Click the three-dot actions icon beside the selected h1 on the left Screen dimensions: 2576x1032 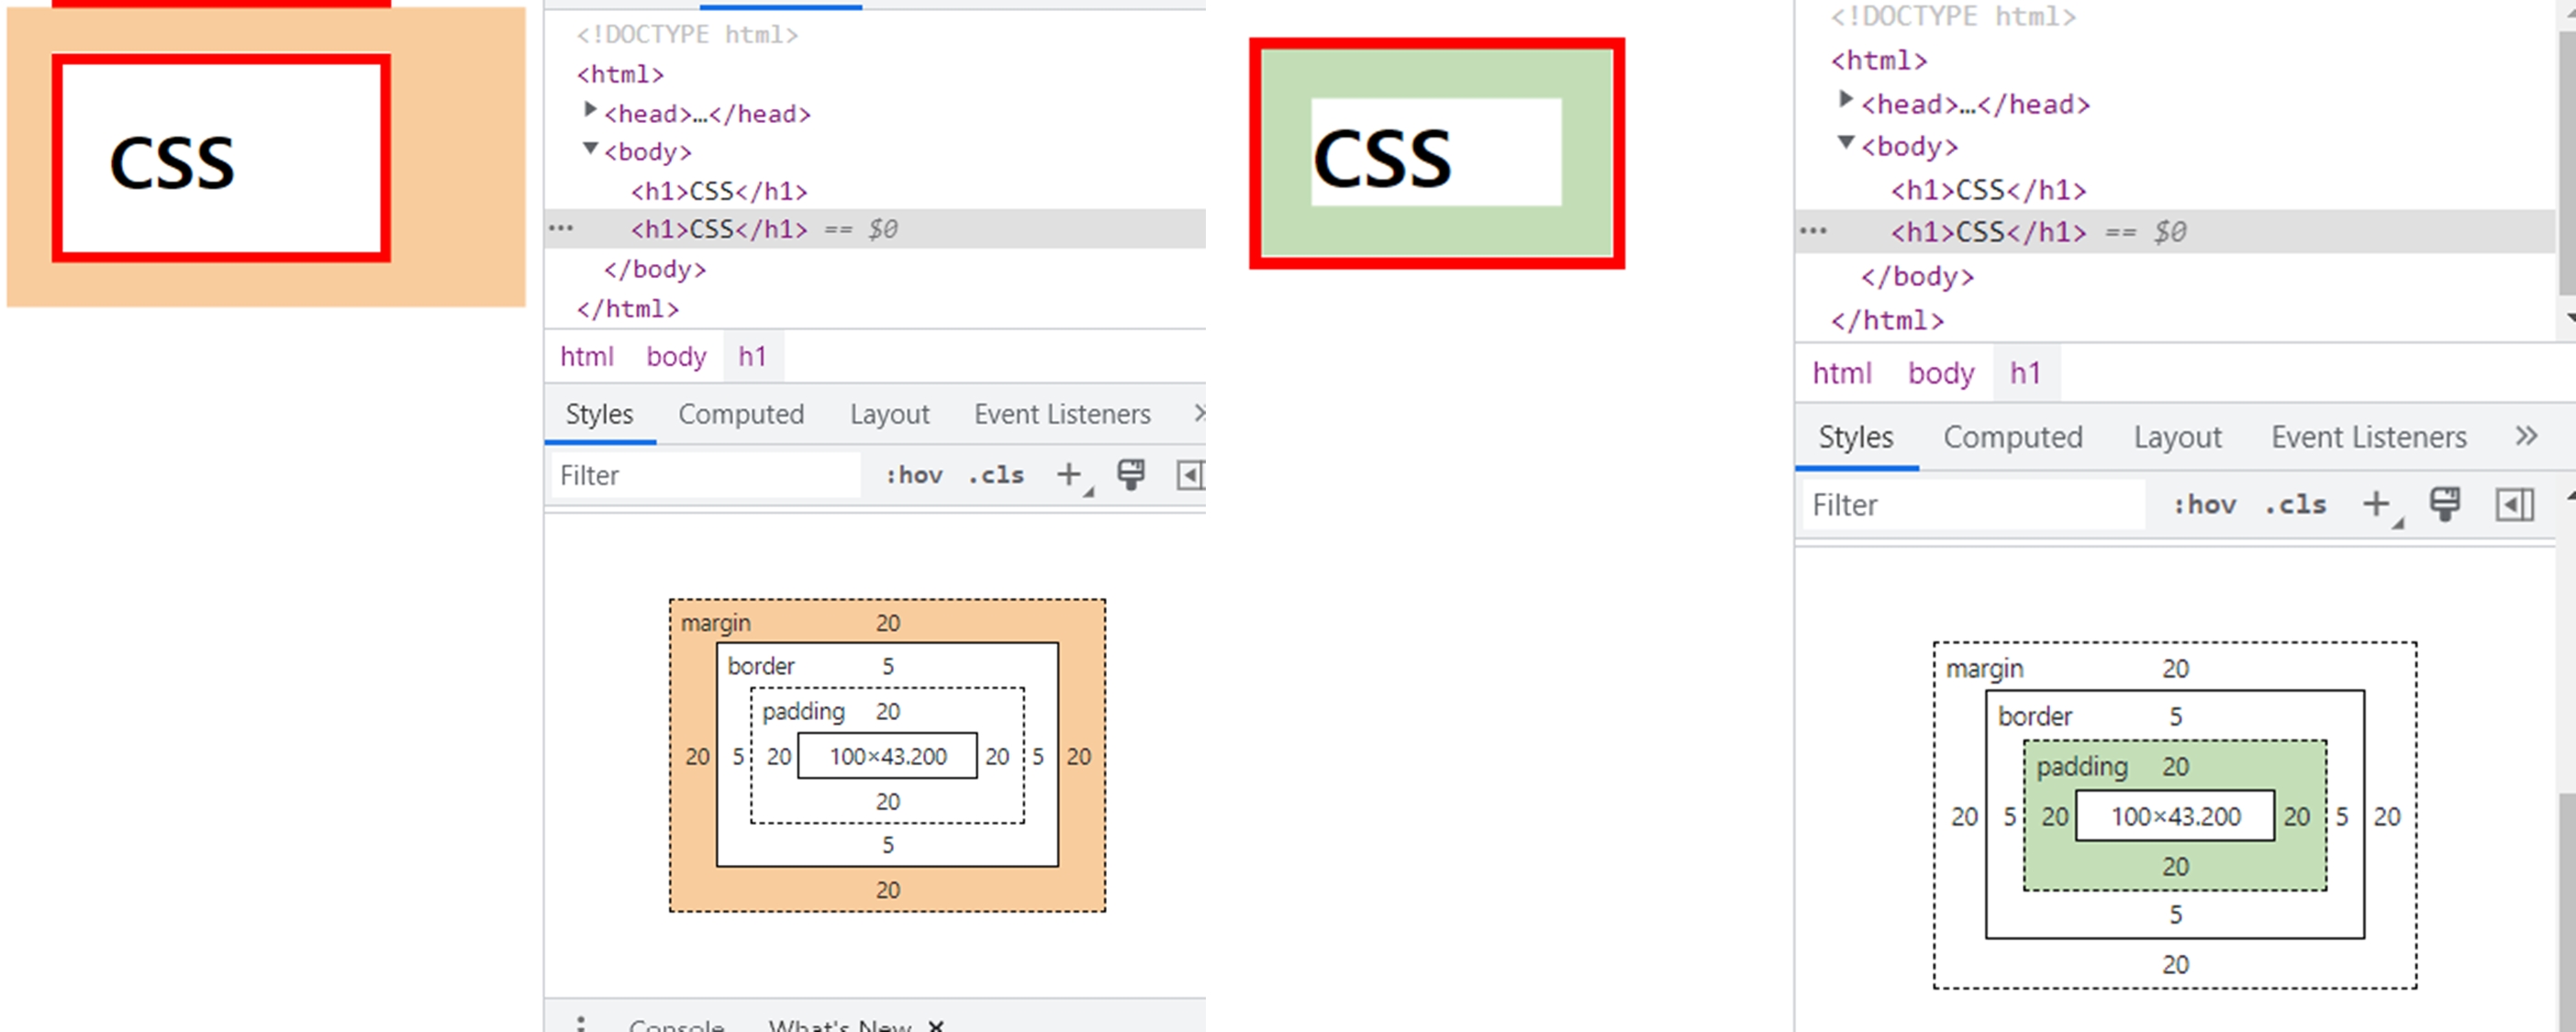(561, 229)
